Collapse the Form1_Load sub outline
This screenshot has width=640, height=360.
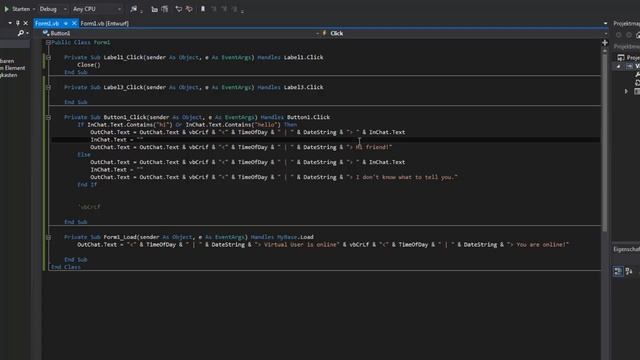(48, 237)
